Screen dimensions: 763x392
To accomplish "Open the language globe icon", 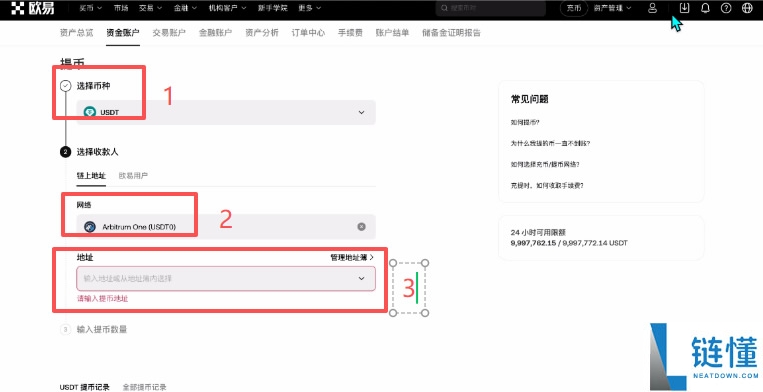I will (747, 8).
